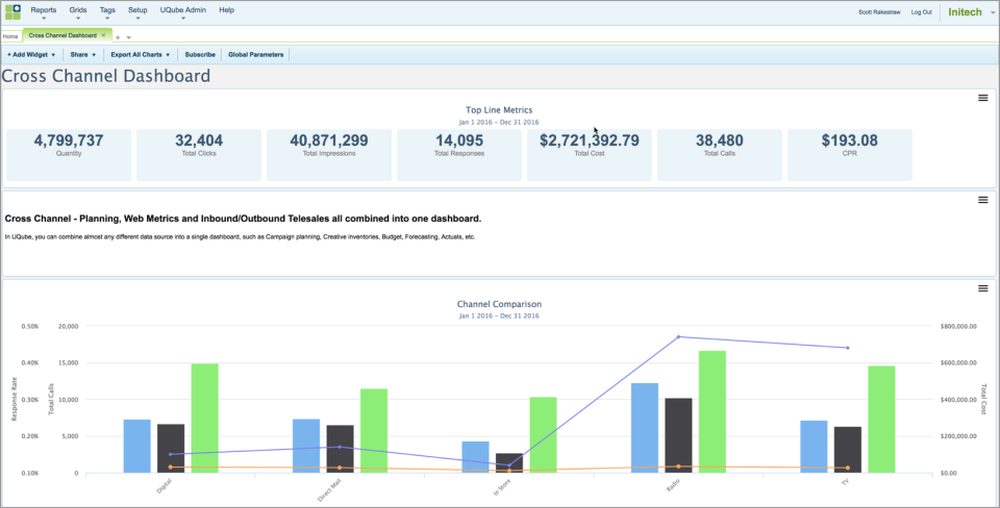Click the Channel Comparison chart title
The image size is (1000, 508).
pyautogui.click(x=499, y=304)
